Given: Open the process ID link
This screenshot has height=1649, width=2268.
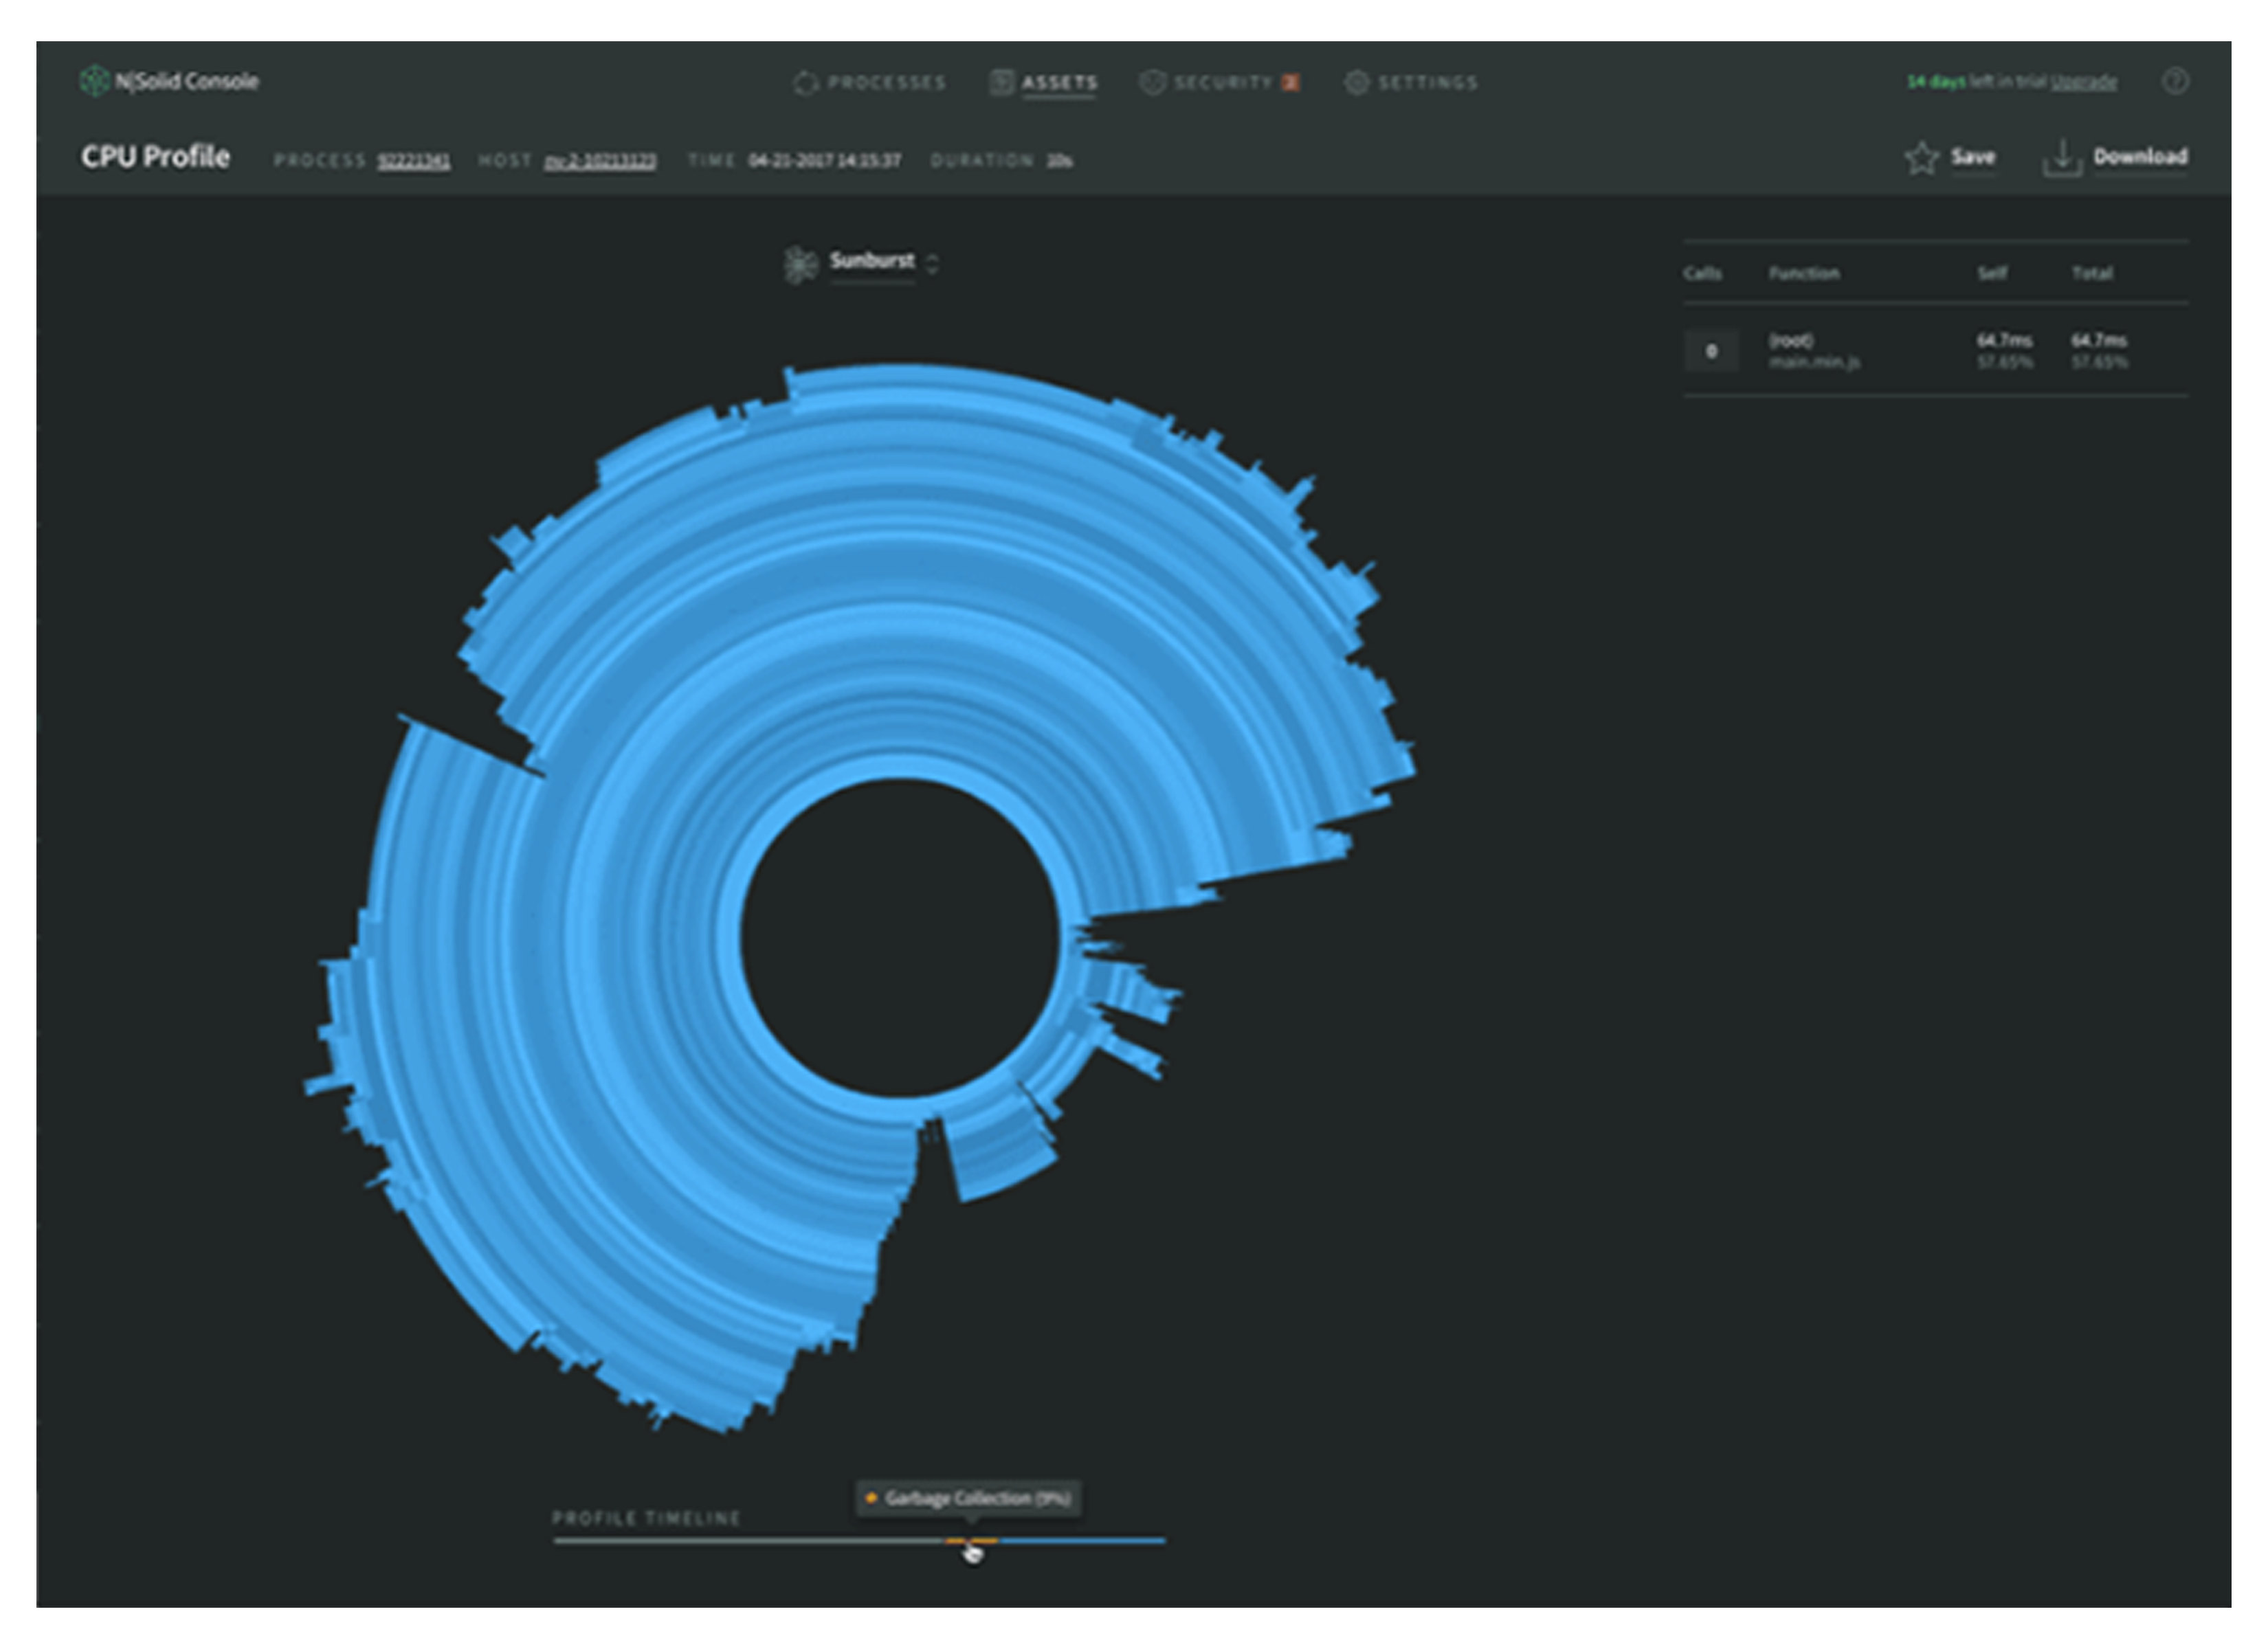Looking at the screenshot, I should pos(413,161).
